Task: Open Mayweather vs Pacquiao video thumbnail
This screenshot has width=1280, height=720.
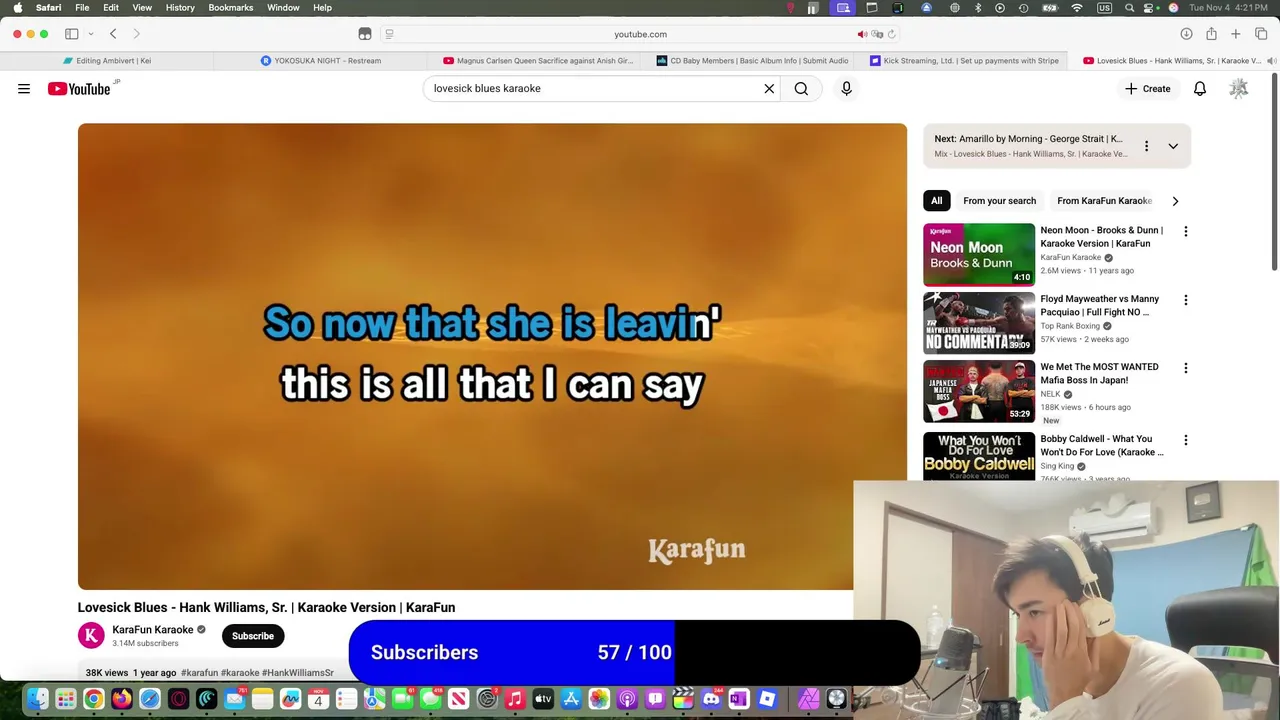Action: coord(979,323)
